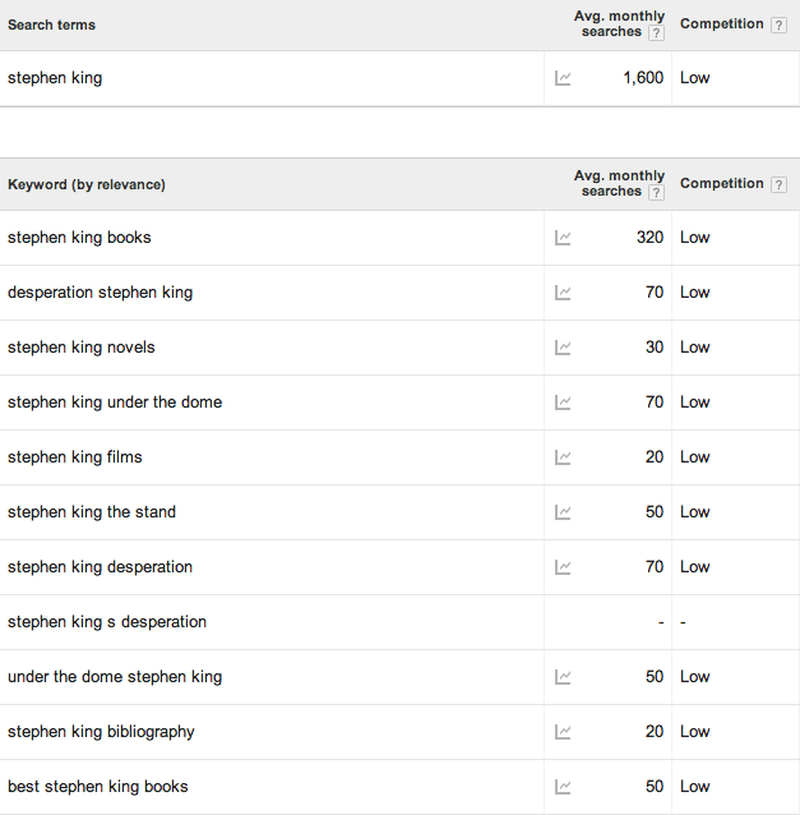
Task: Open trend chart icon for stephen king books
Action: (562, 238)
